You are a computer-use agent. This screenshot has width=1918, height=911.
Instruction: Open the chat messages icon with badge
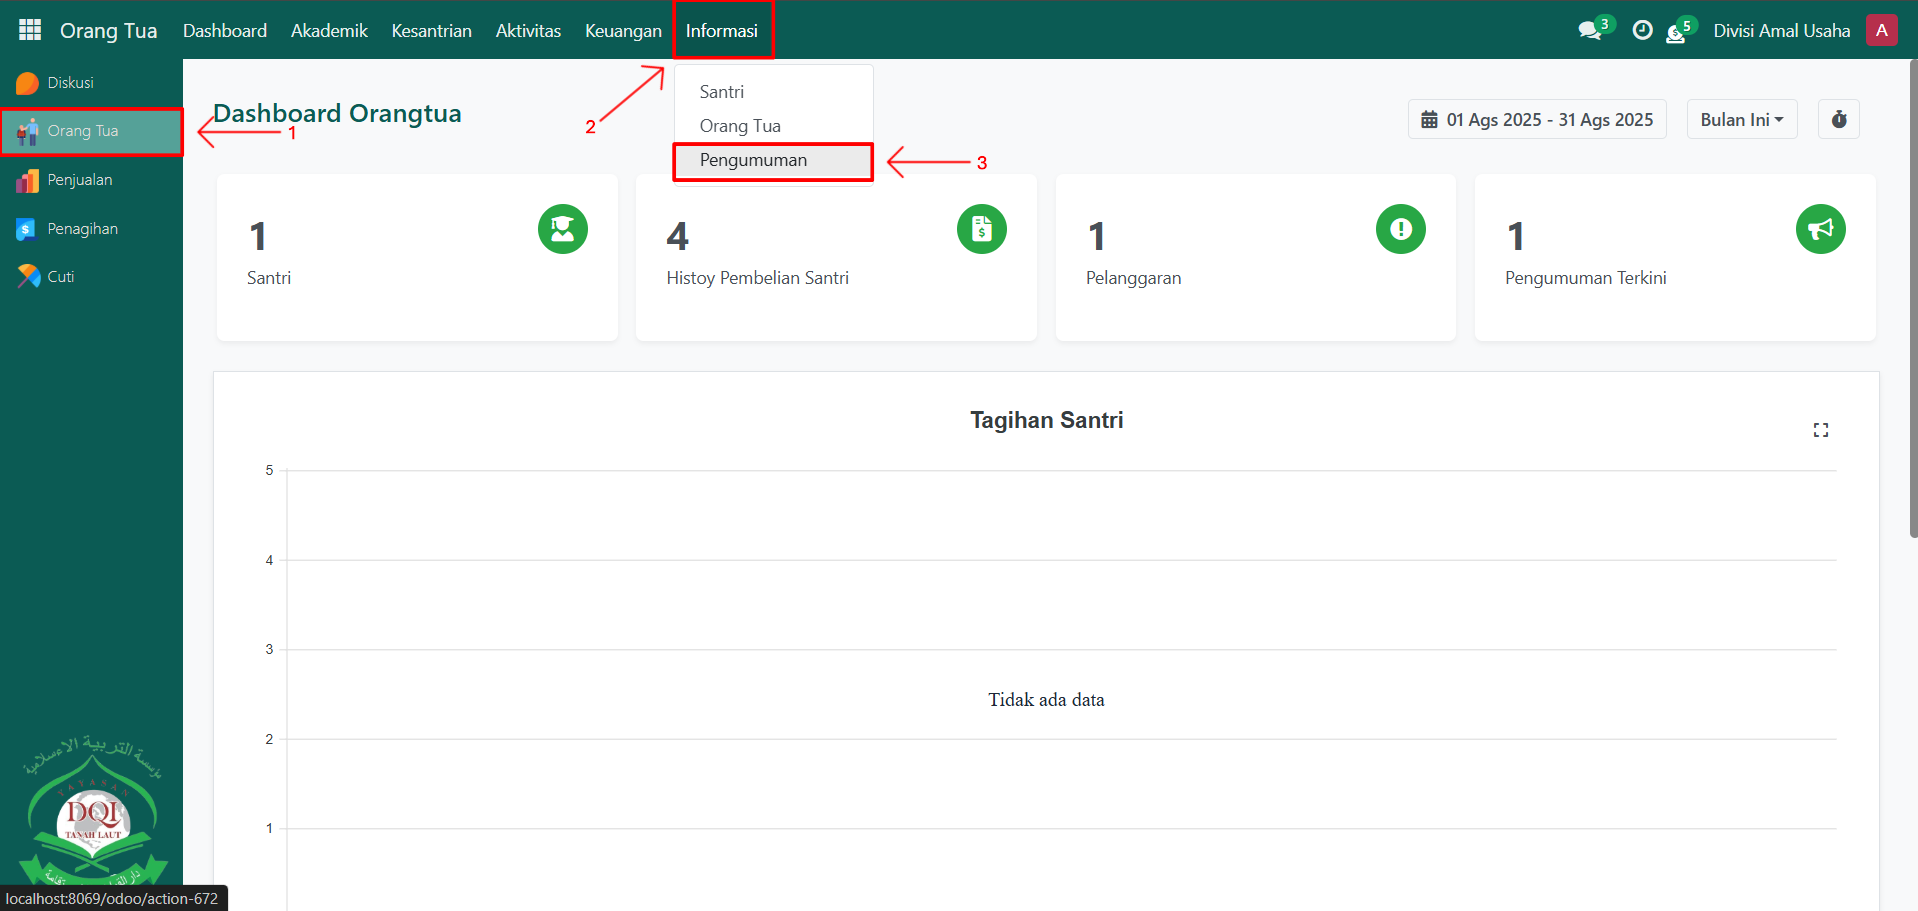1590,31
